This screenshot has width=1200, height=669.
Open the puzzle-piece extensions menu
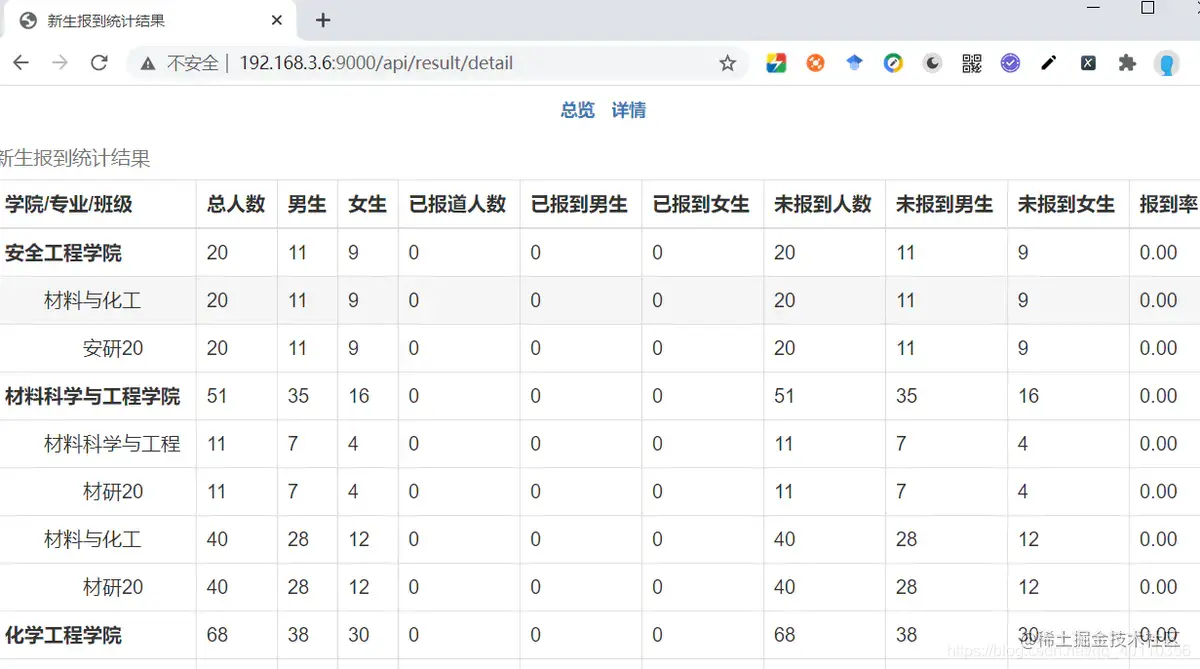[1127, 62]
